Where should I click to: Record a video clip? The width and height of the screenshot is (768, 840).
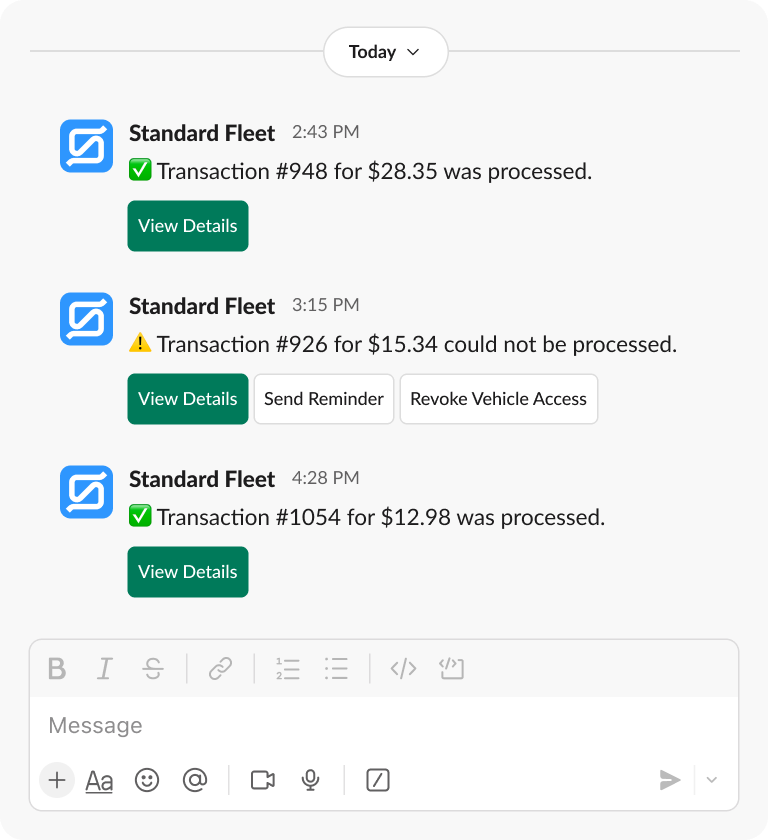pyautogui.click(x=262, y=780)
